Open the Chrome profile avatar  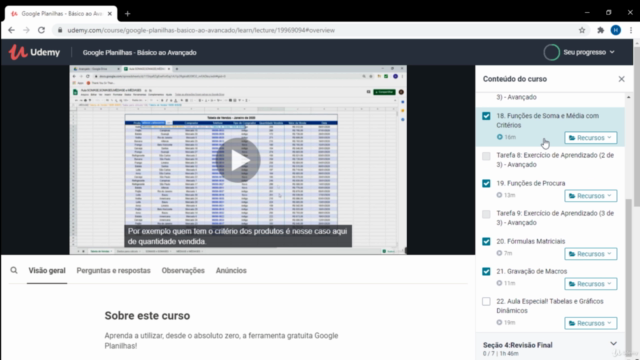(x=616, y=30)
